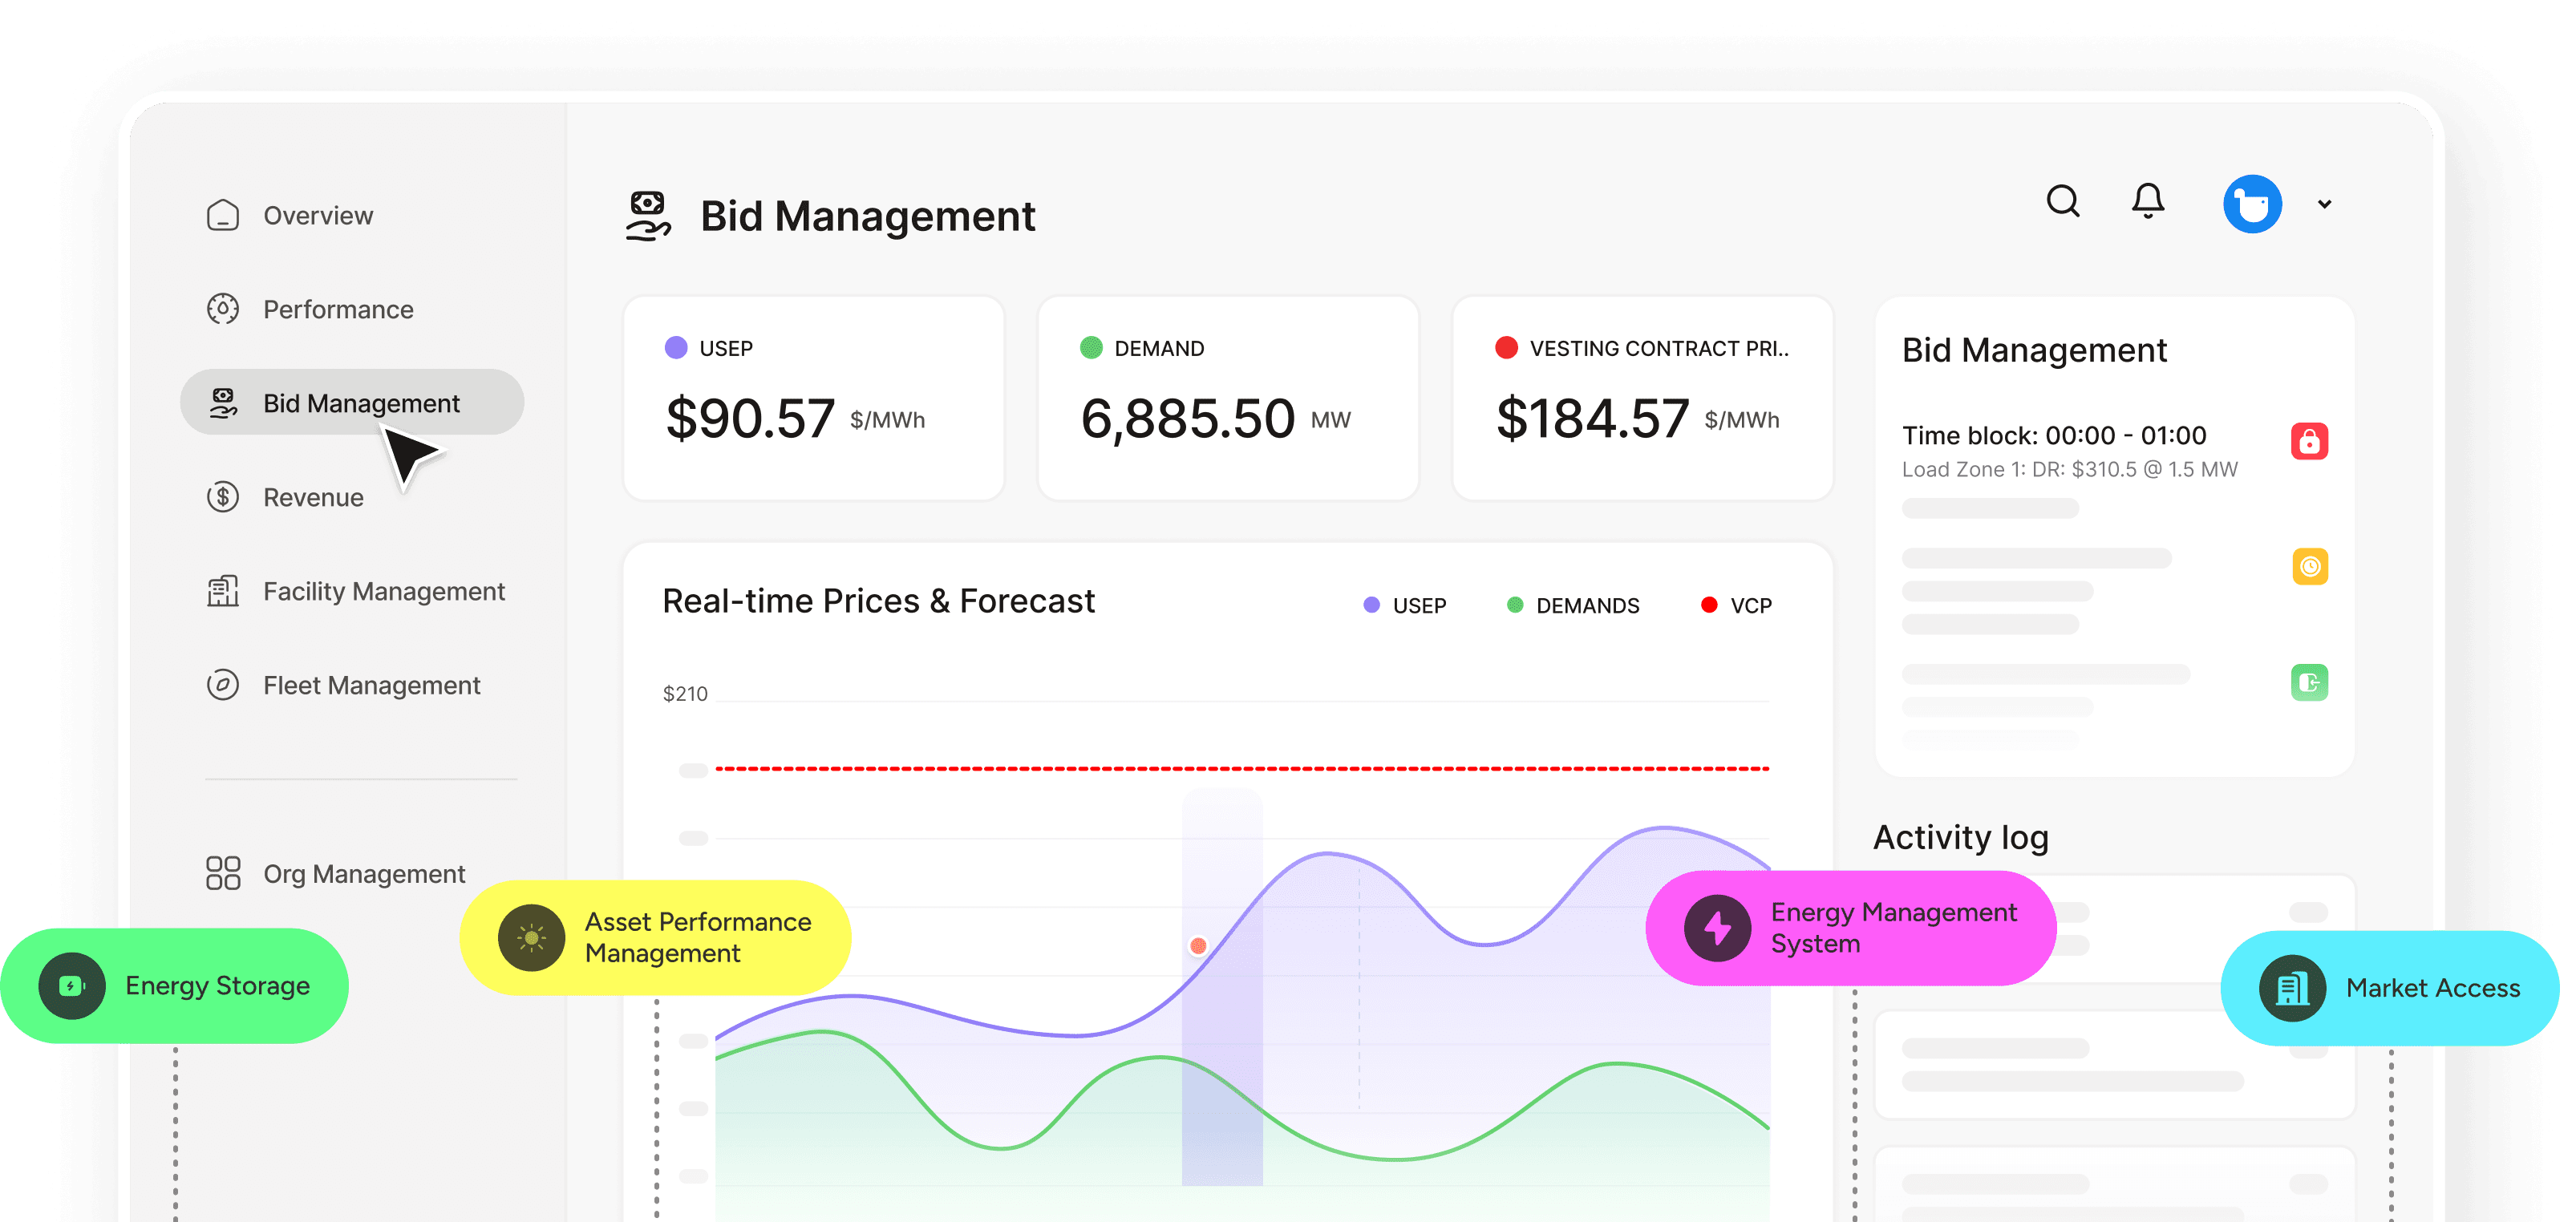Click the green exit status icon
The image size is (2576, 1222).
tap(2309, 683)
